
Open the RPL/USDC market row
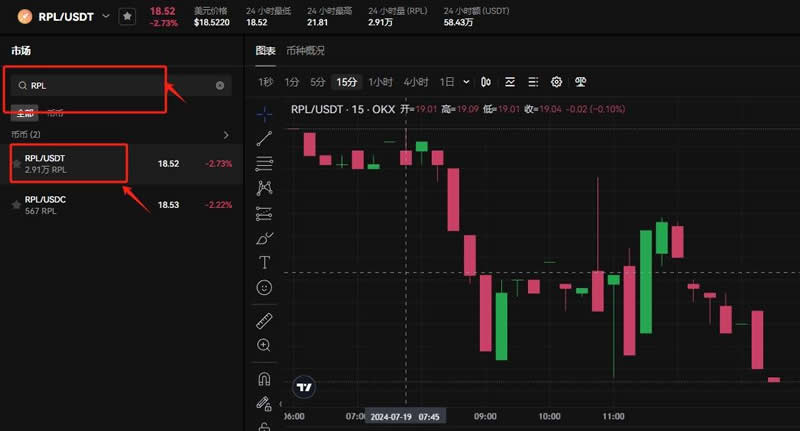click(122, 205)
